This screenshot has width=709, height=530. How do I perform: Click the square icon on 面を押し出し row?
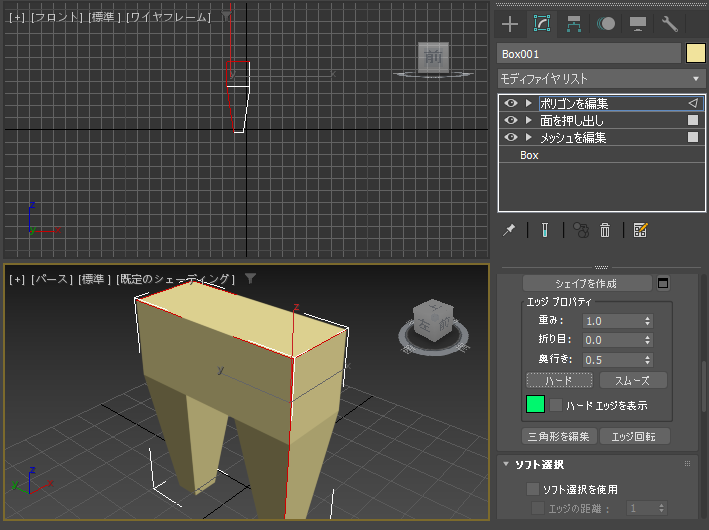click(693, 120)
